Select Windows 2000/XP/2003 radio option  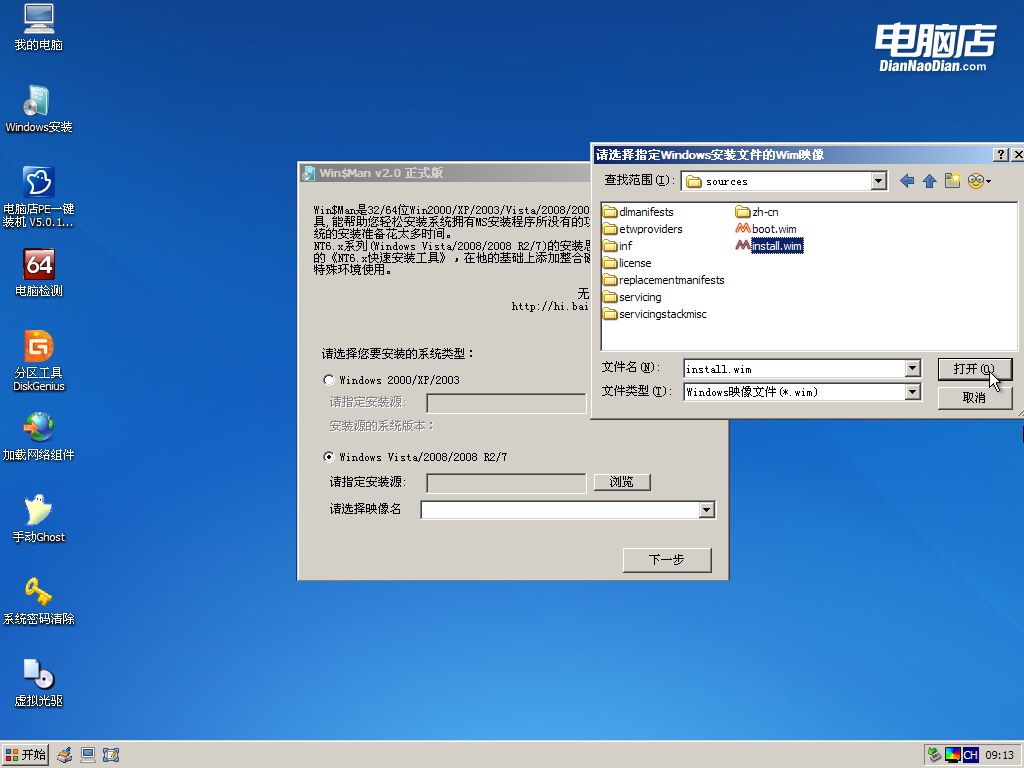pyautogui.click(x=329, y=380)
